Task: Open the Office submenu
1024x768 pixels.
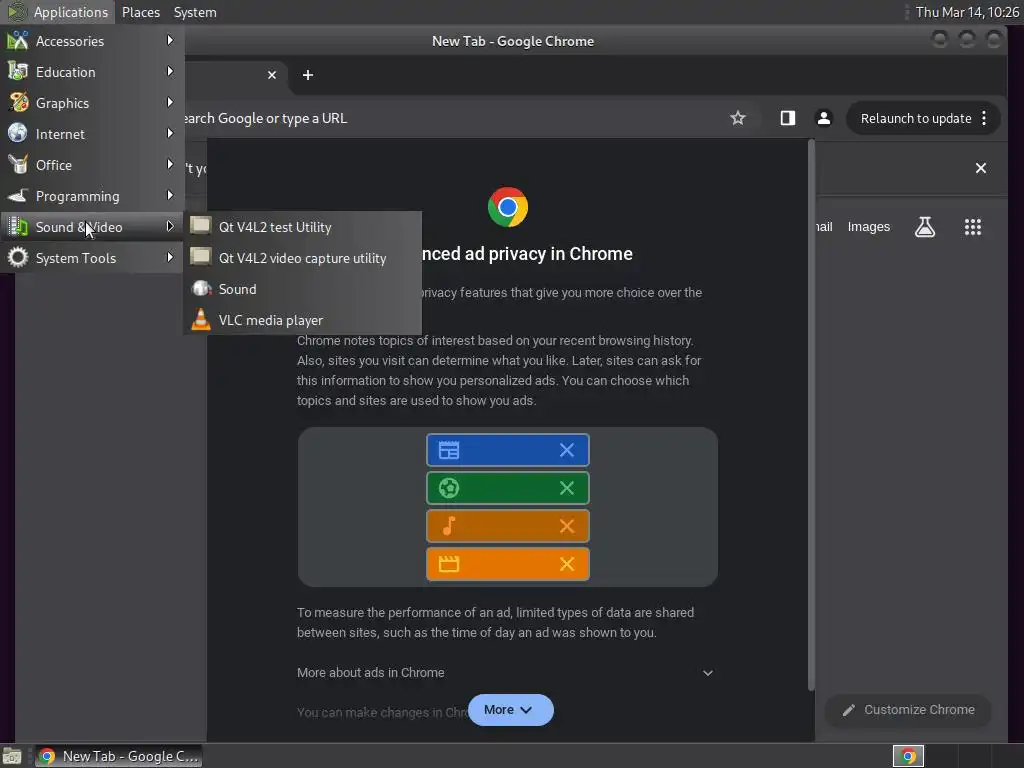Action: [92, 165]
